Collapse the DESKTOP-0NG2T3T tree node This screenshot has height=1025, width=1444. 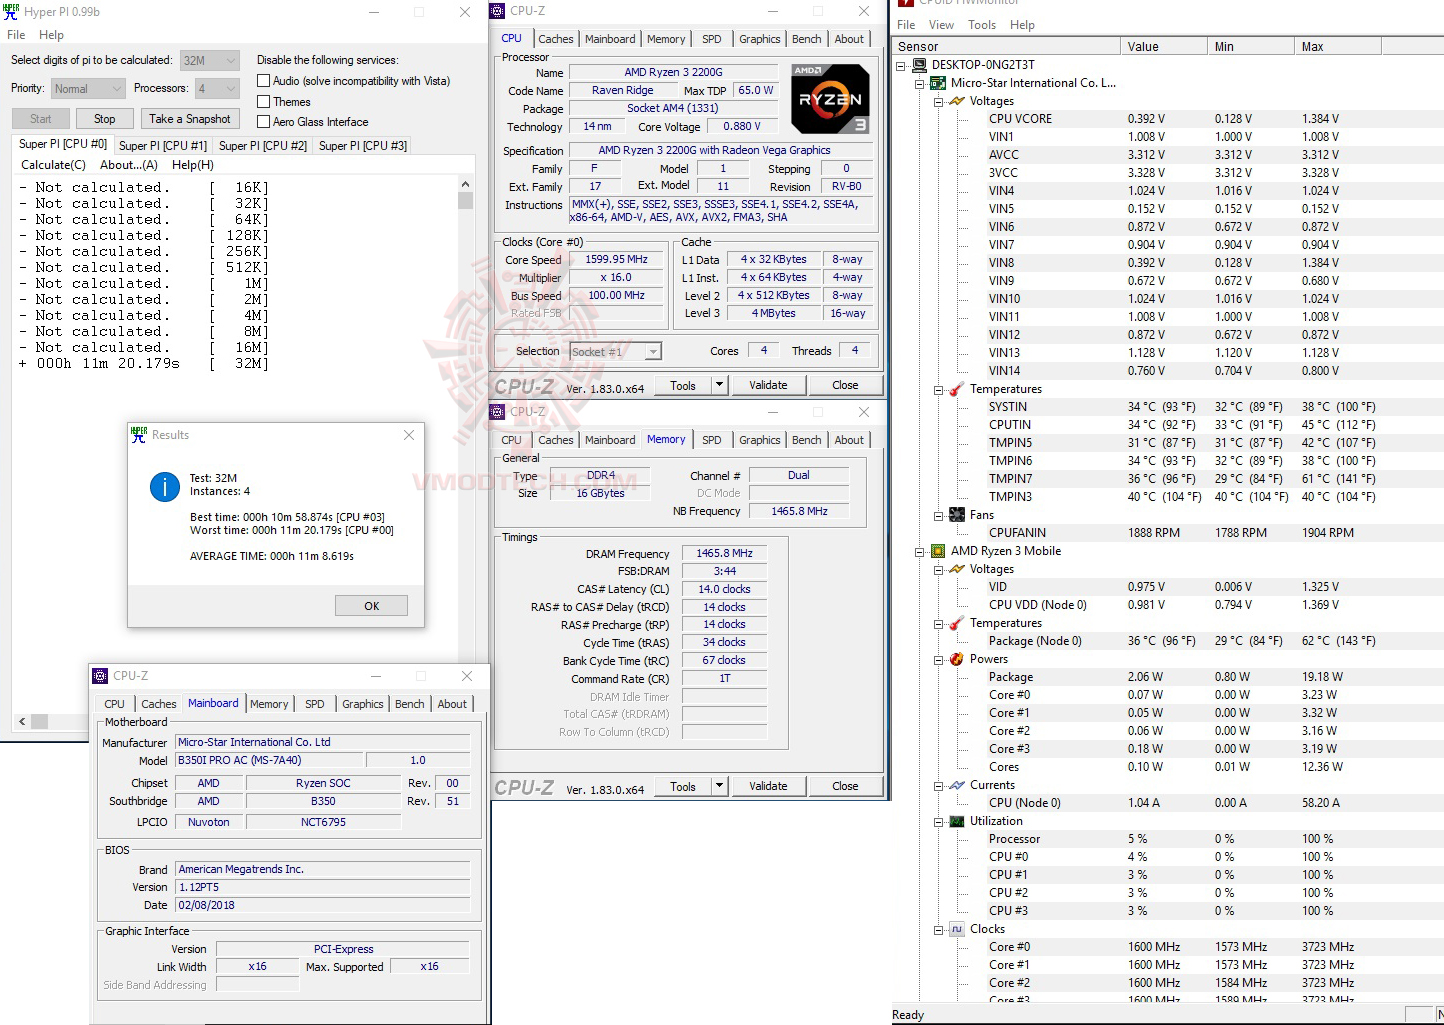point(901,65)
